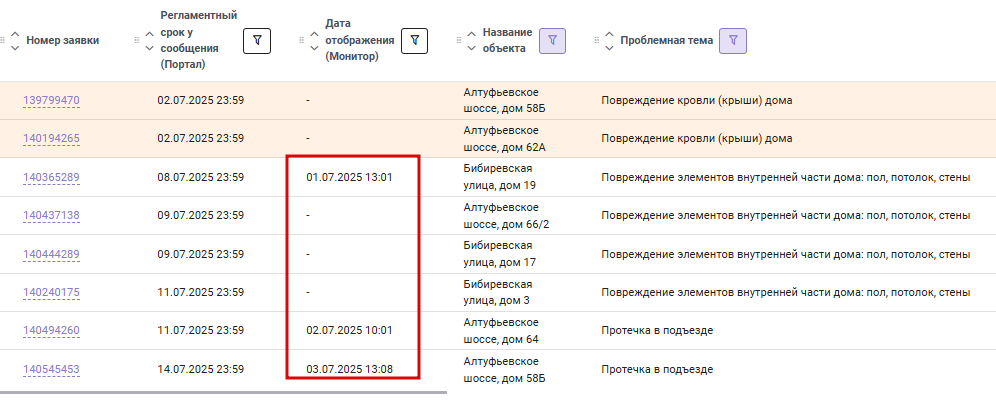Grab drag handle of Название объекта column

point(459,41)
